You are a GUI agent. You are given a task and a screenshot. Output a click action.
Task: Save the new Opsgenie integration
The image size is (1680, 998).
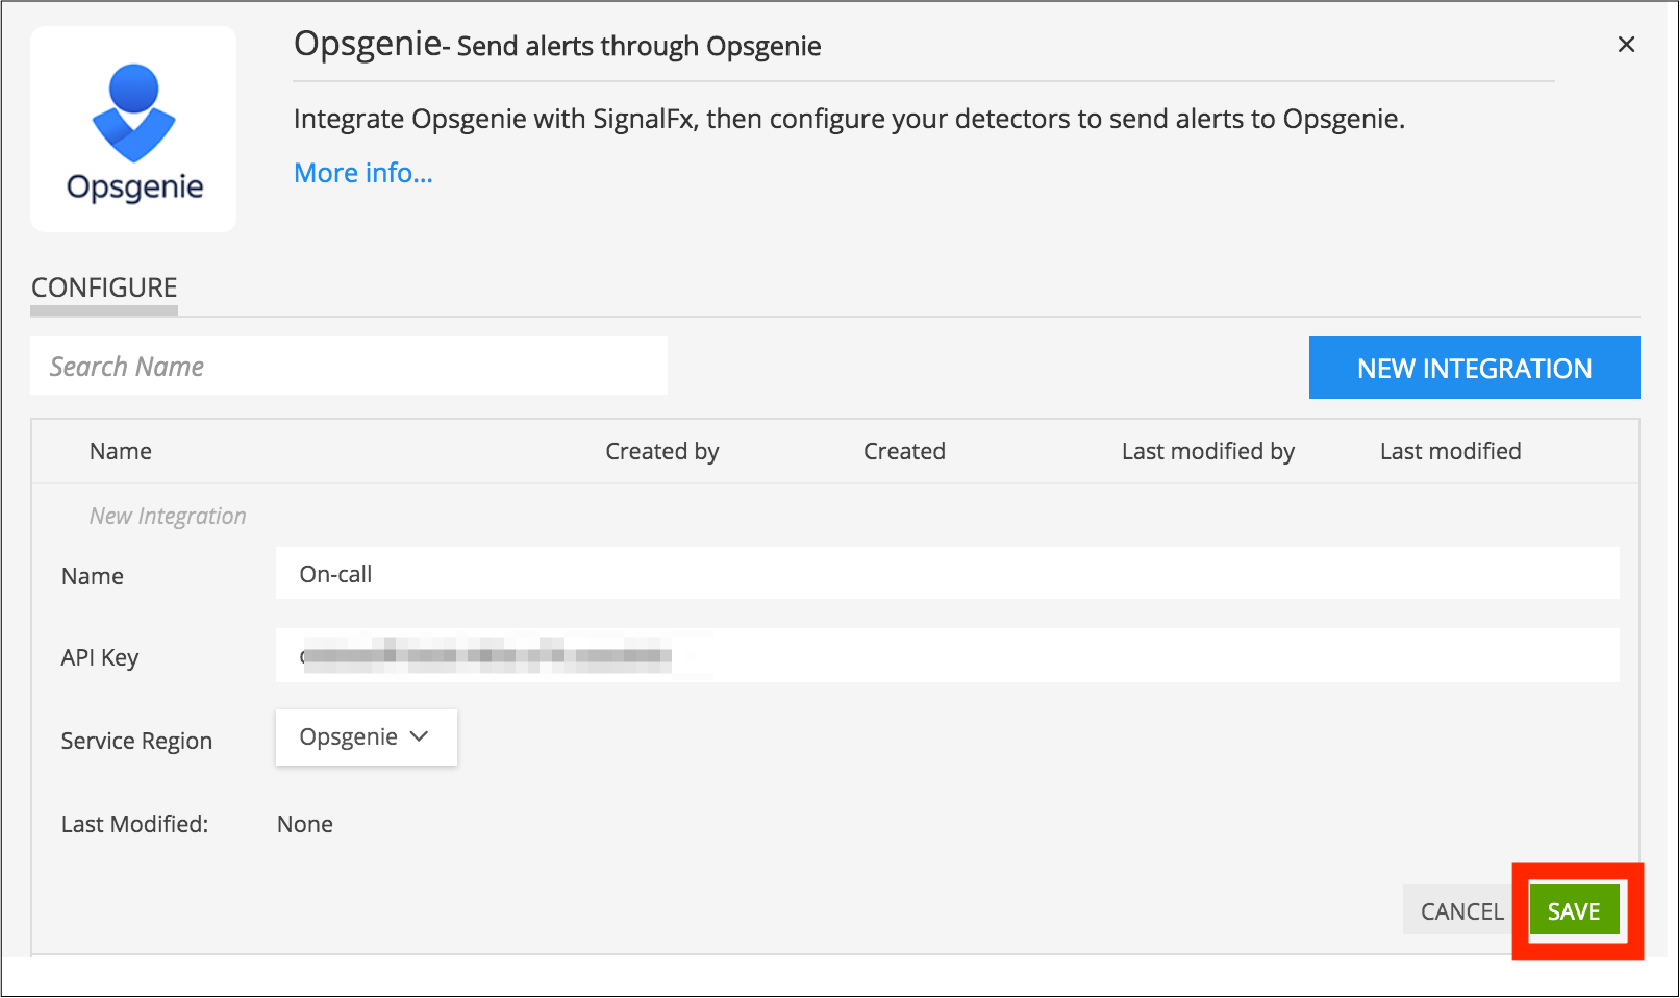click(x=1574, y=911)
